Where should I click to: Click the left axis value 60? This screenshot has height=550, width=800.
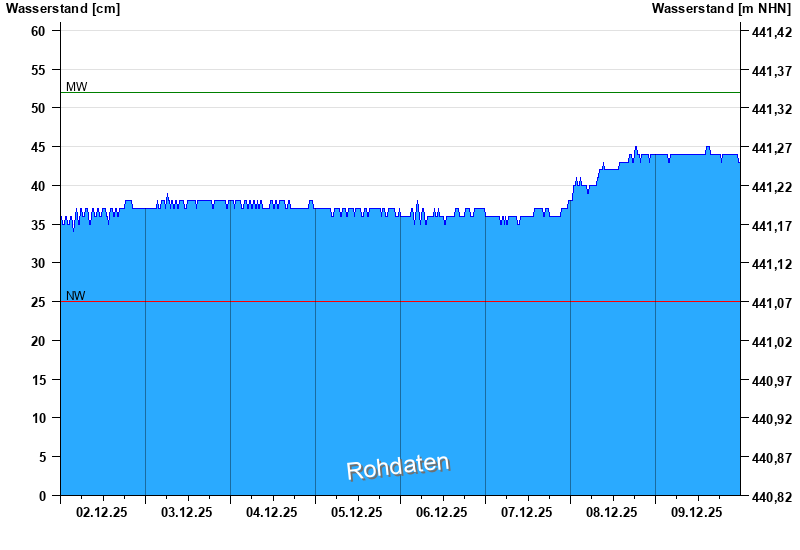38,31
